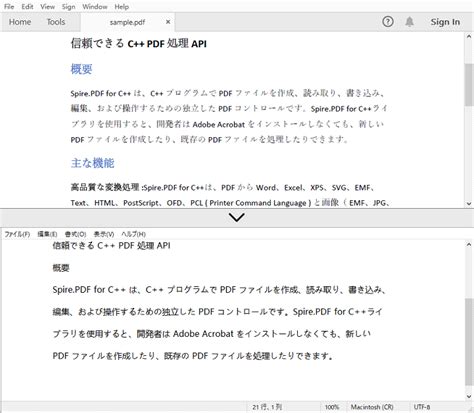Screen dimensions: 474x413
Task: Click the first line of text editor content
Action: point(111,246)
